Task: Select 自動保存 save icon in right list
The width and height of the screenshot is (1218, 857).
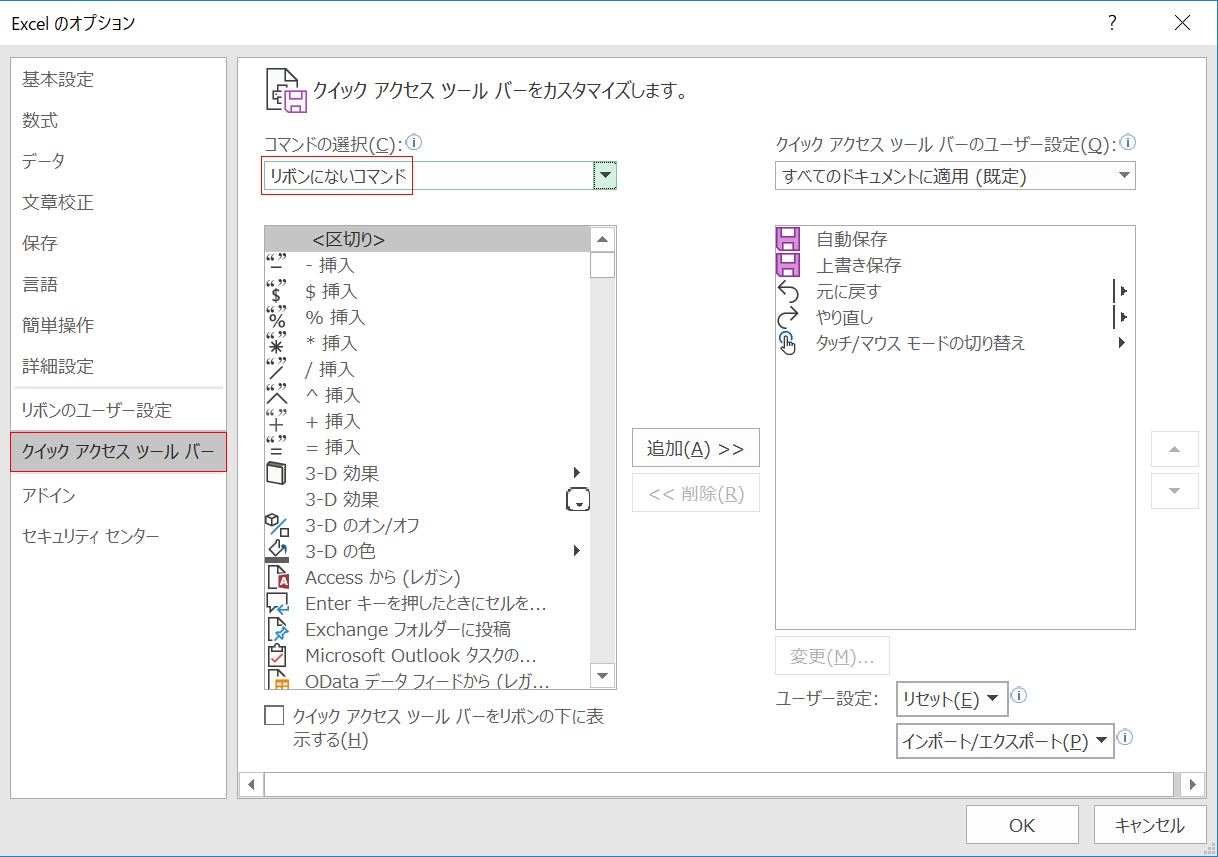Action: tap(788, 239)
